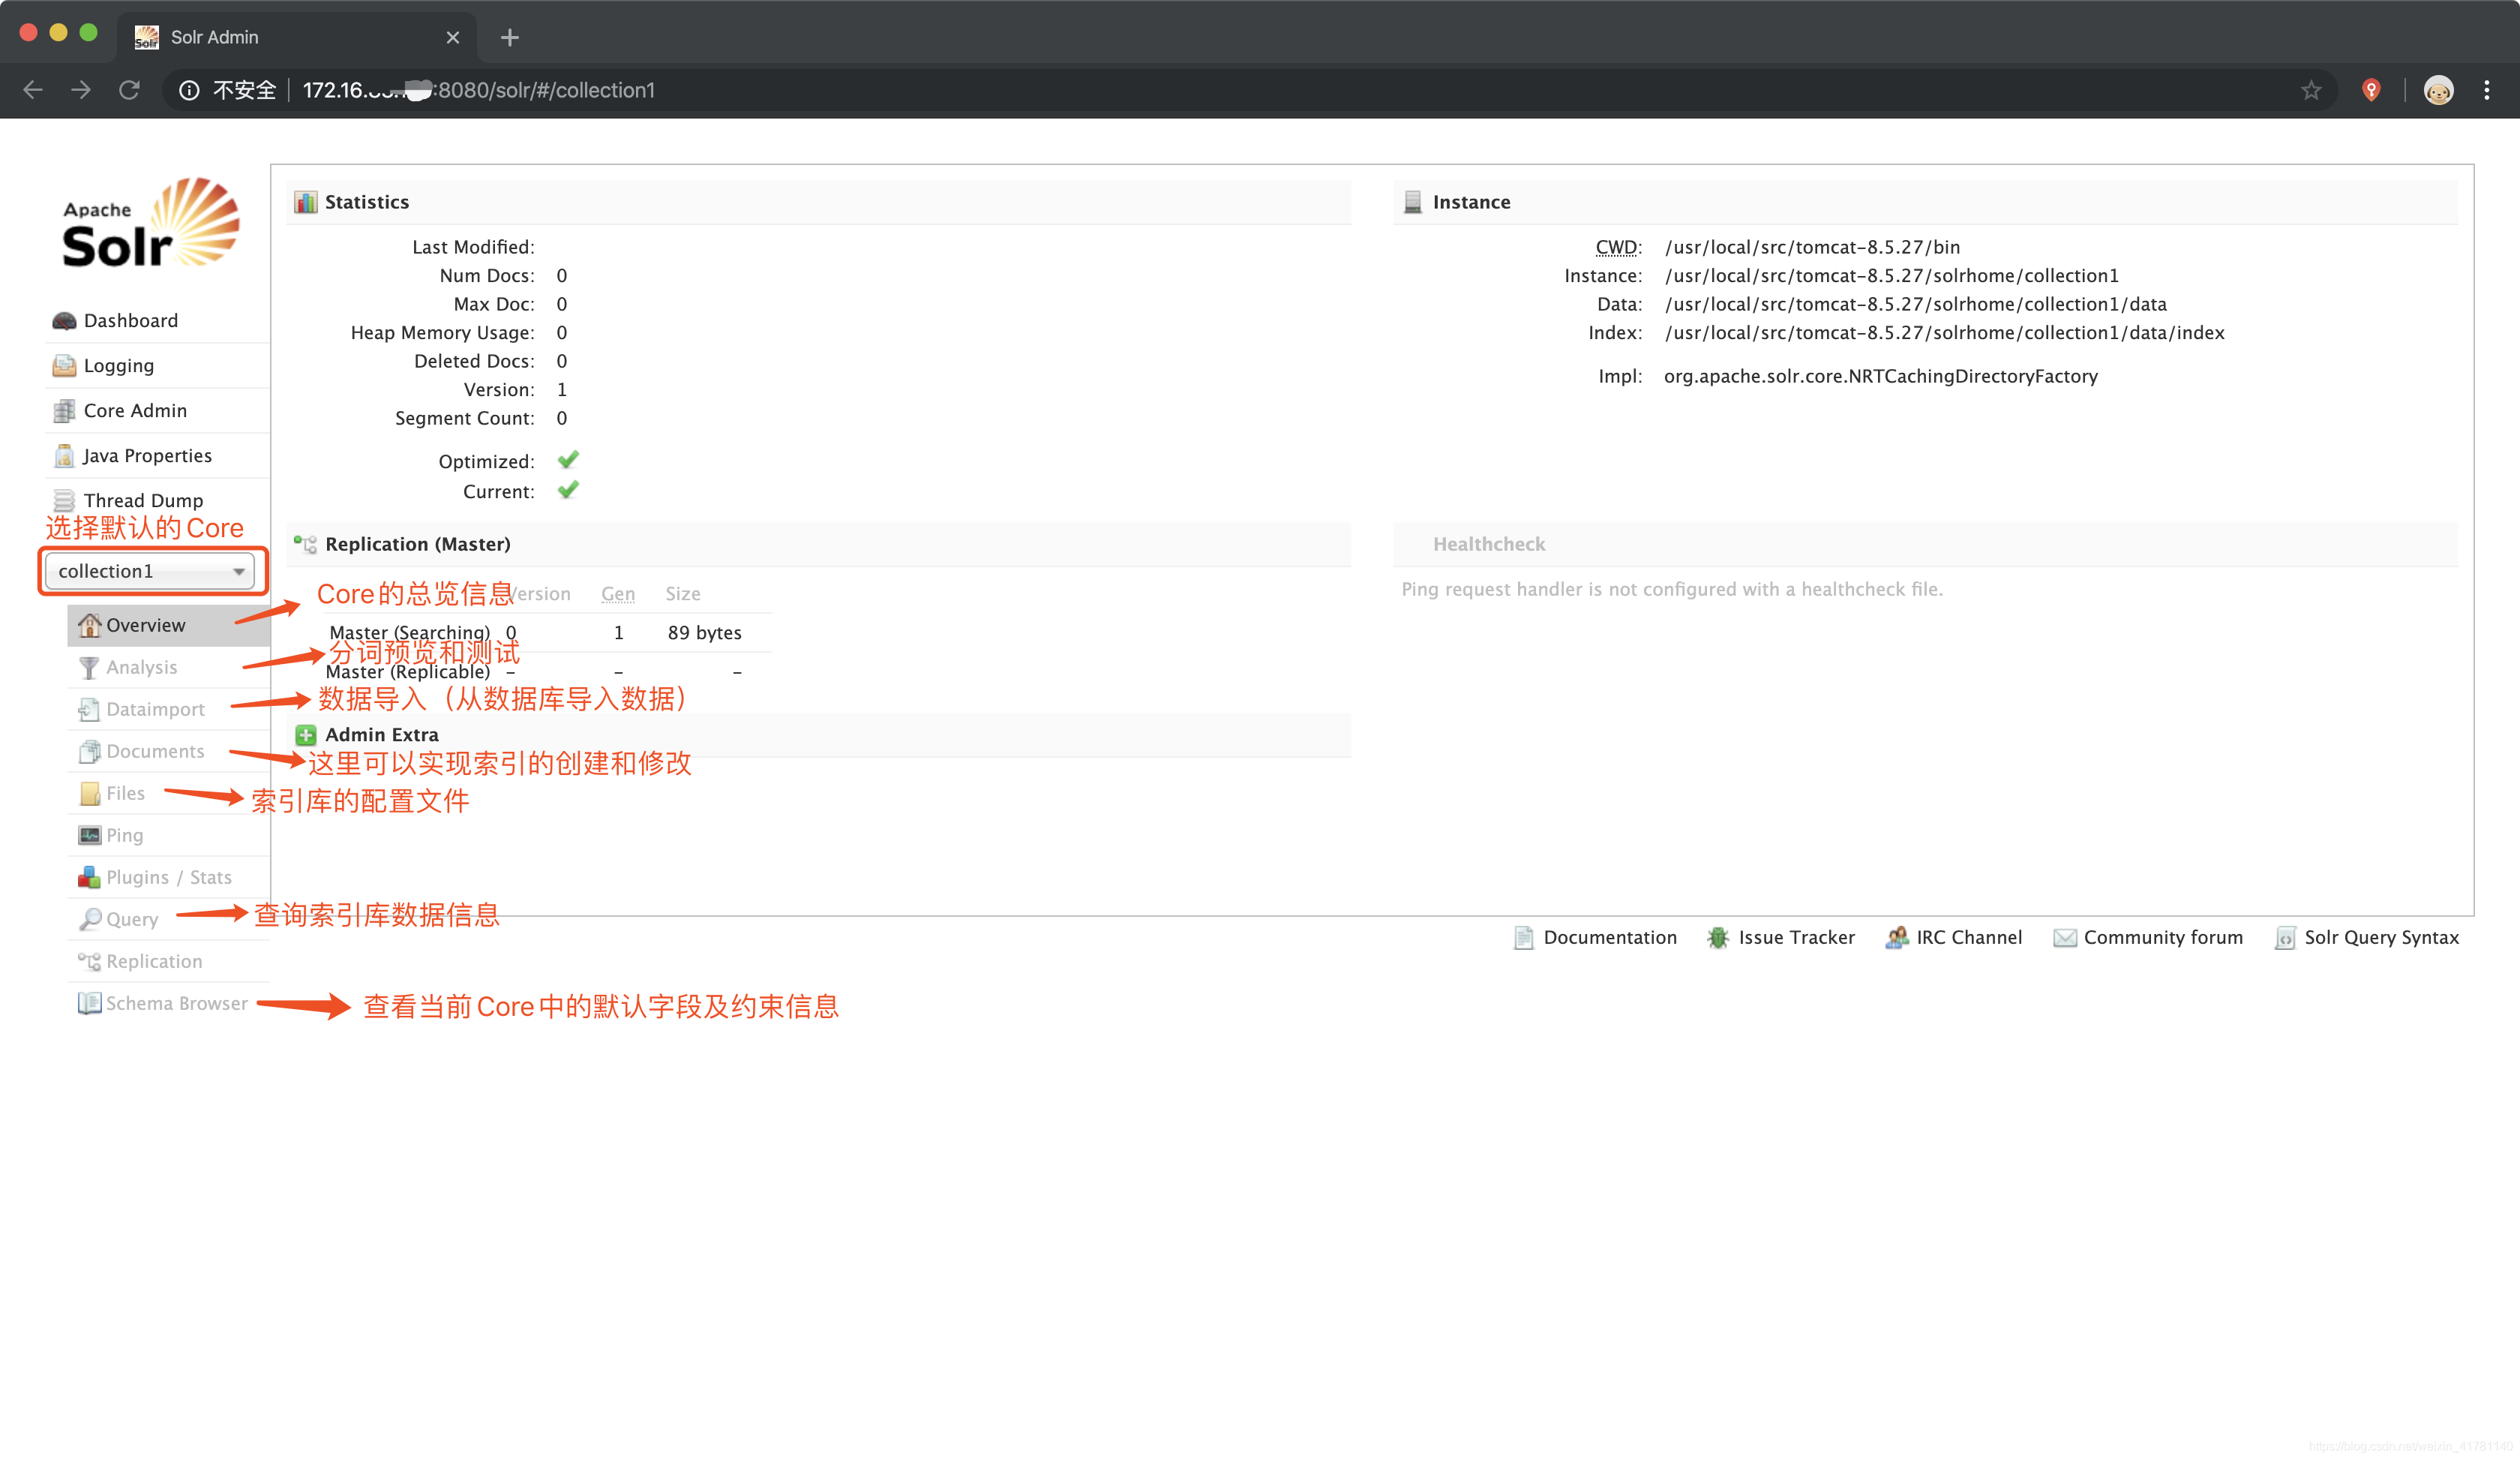Image resolution: width=2520 pixels, height=1460 pixels.
Task: Click the Documents pages icon
Action: coord(89,752)
